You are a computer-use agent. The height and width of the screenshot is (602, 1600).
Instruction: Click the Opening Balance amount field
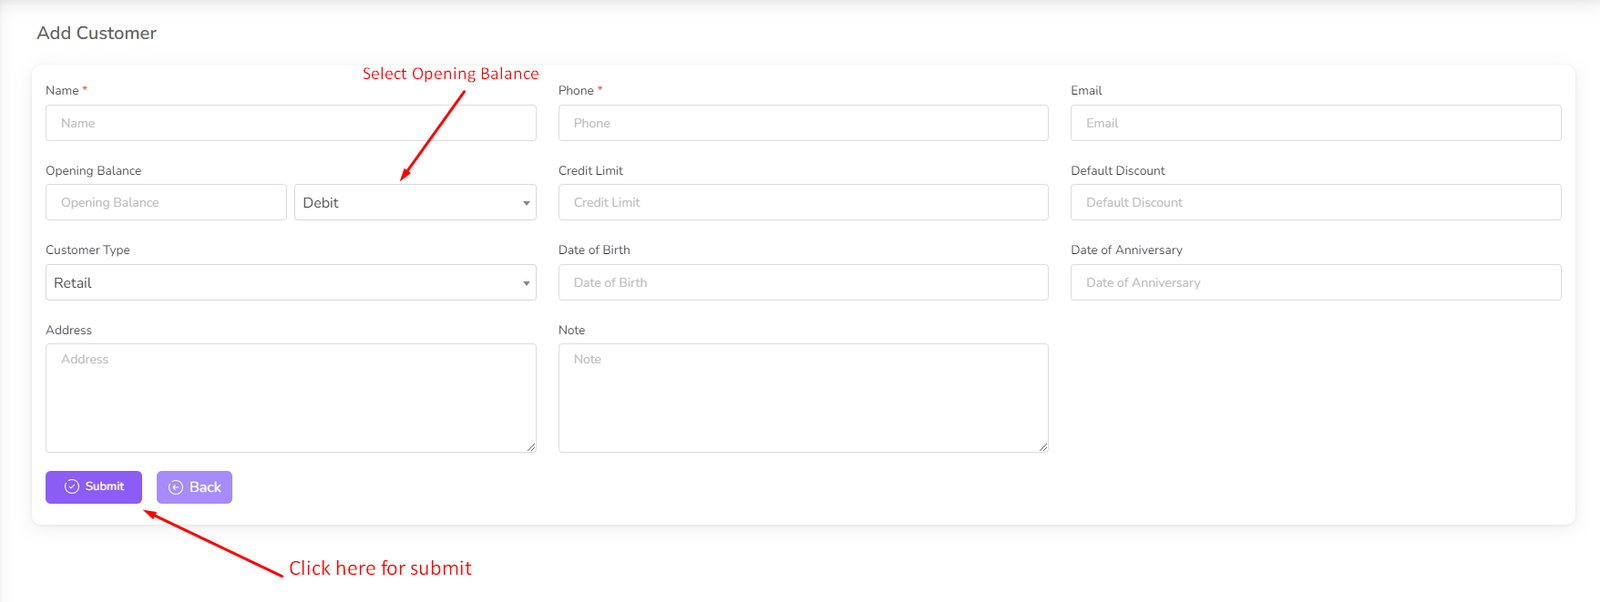pyautogui.click(x=166, y=203)
